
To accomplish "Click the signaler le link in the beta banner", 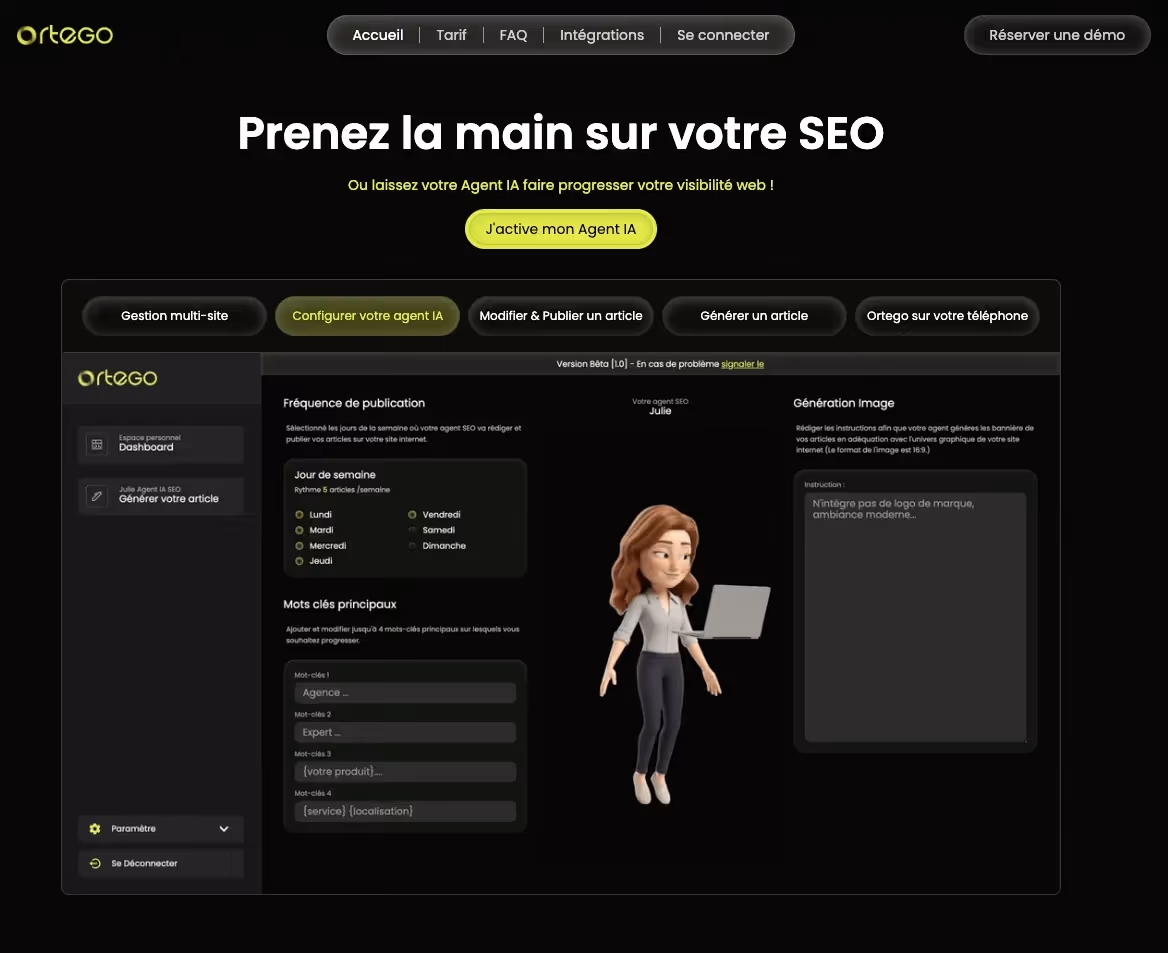I will click(x=742, y=364).
